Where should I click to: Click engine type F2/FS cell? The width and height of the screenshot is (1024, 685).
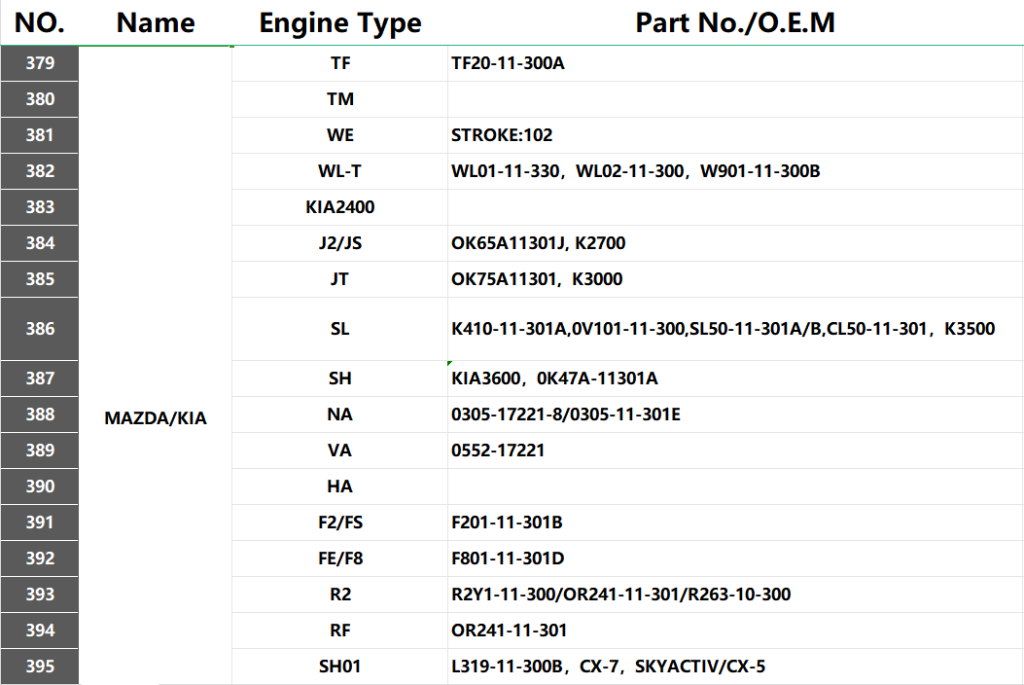coord(340,522)
